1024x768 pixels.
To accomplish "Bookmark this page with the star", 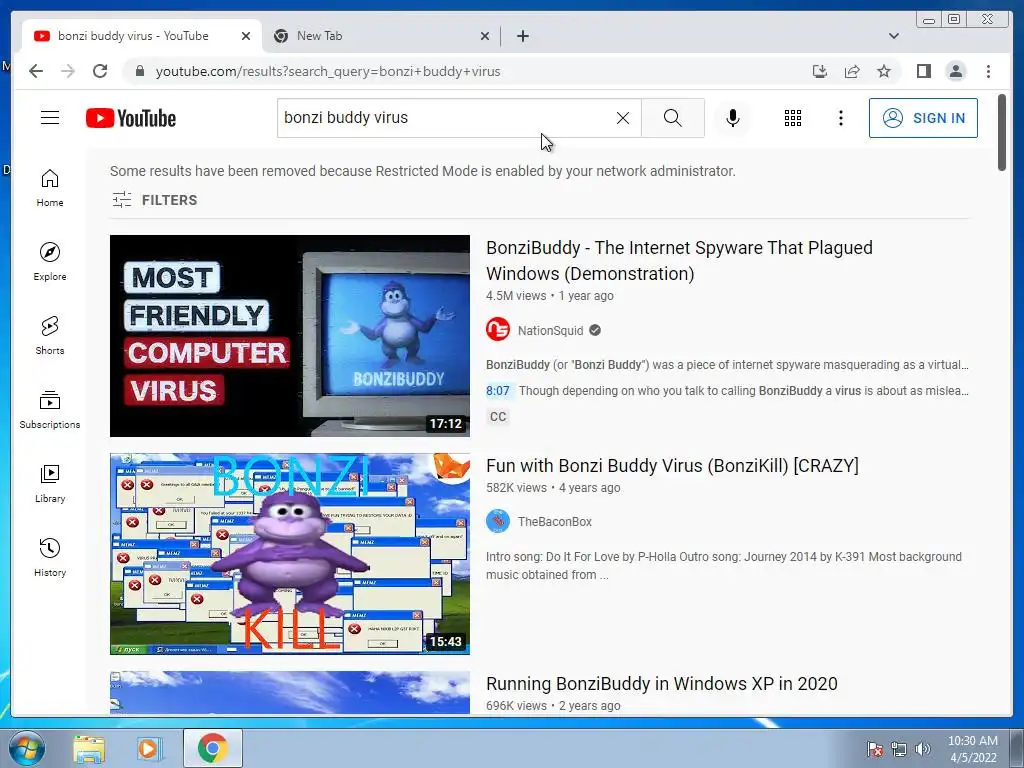I will pos(884,71).
